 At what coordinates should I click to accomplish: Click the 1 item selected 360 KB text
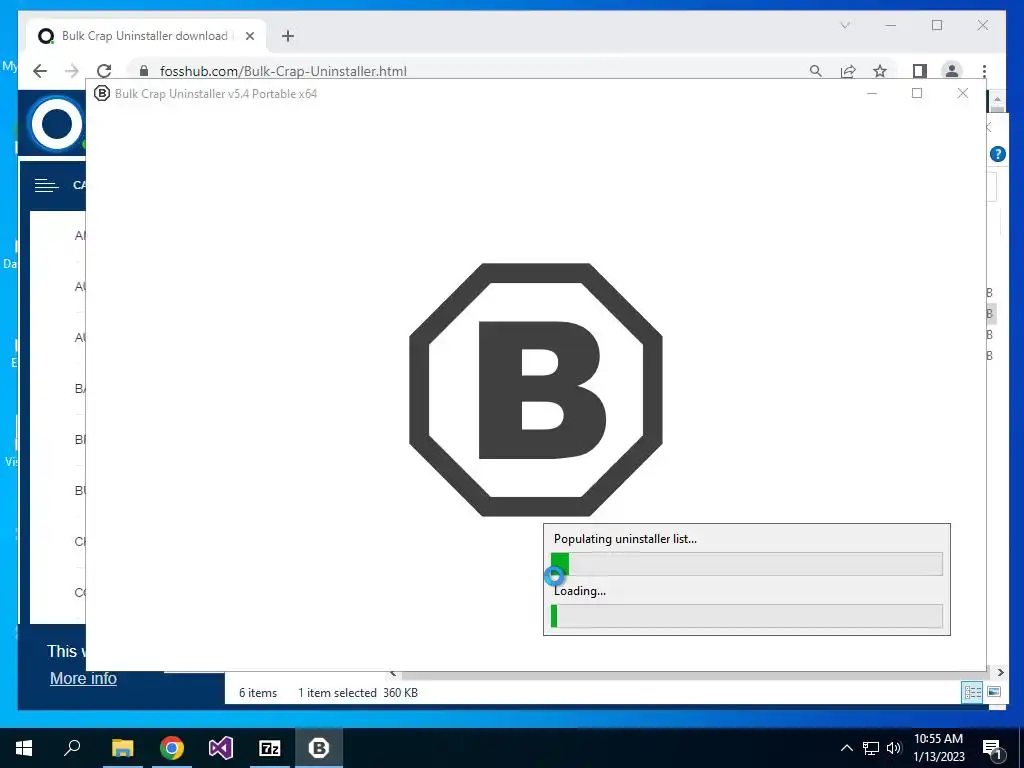pos(358,693)
